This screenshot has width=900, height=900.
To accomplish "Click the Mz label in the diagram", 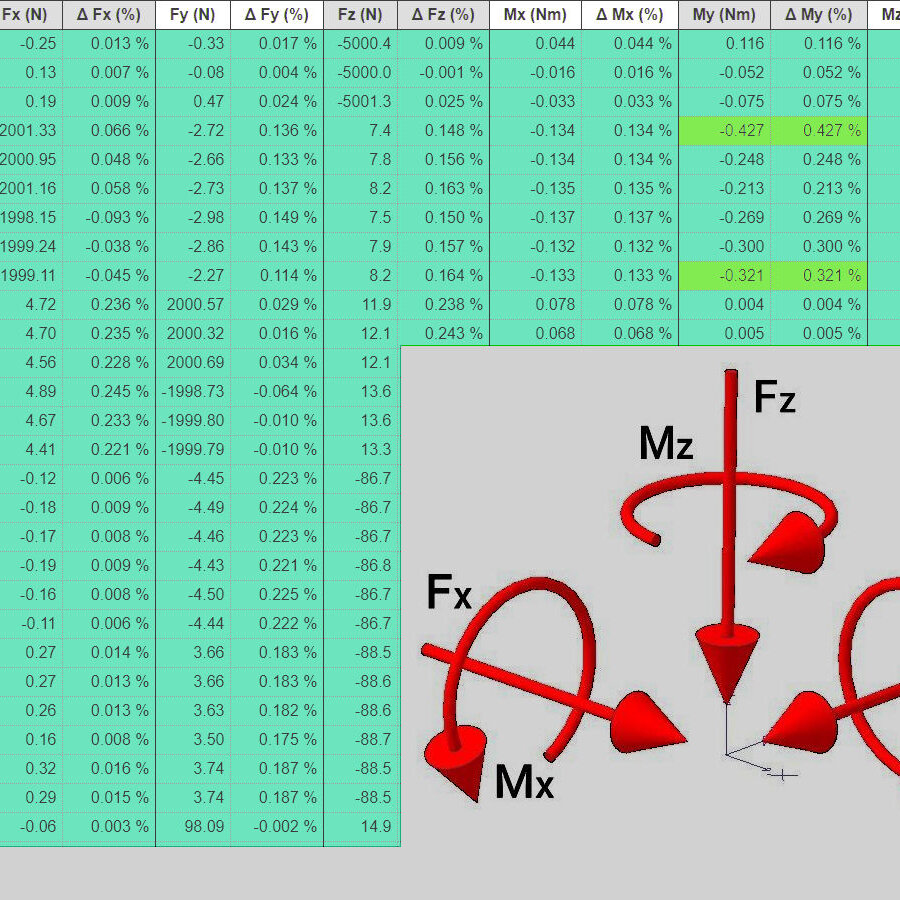I will tap(666, 445).
